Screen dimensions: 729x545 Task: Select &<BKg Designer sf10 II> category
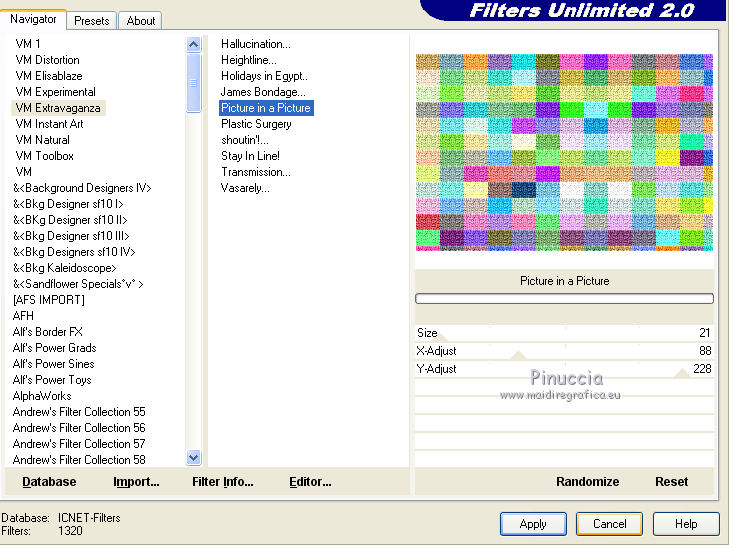click(70, 220)
